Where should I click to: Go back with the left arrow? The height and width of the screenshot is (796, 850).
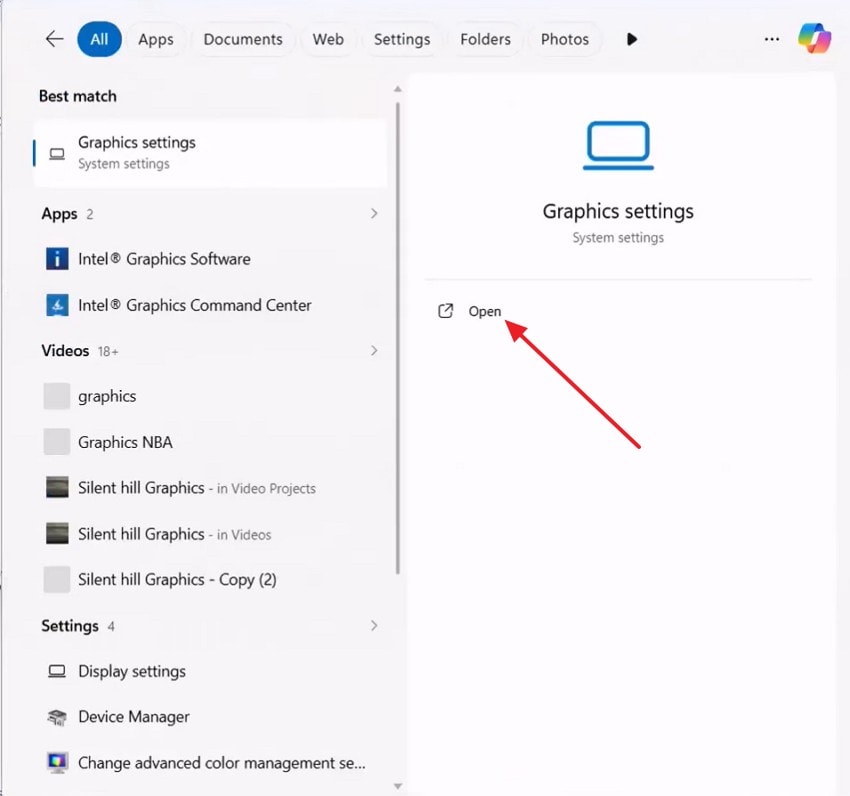pyautogui.click(x=54, y=39)
